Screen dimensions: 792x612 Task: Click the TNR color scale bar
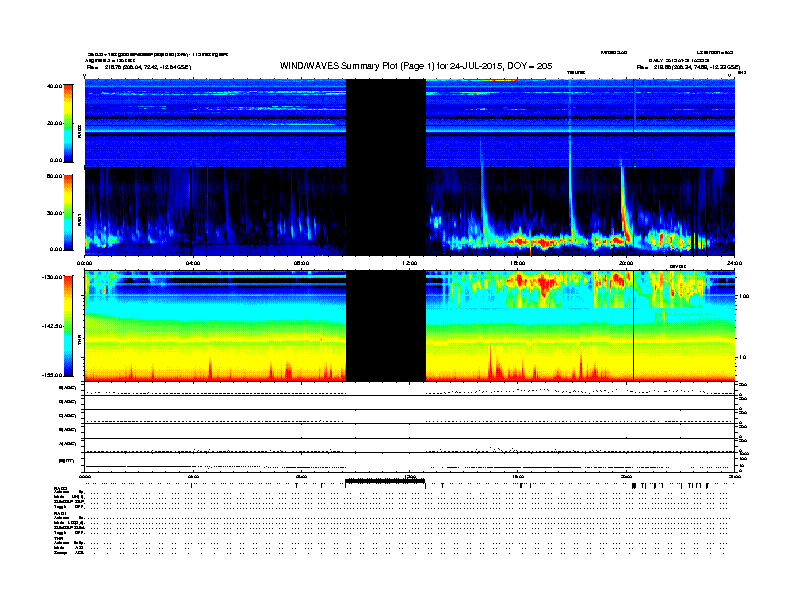pos(66,326)
